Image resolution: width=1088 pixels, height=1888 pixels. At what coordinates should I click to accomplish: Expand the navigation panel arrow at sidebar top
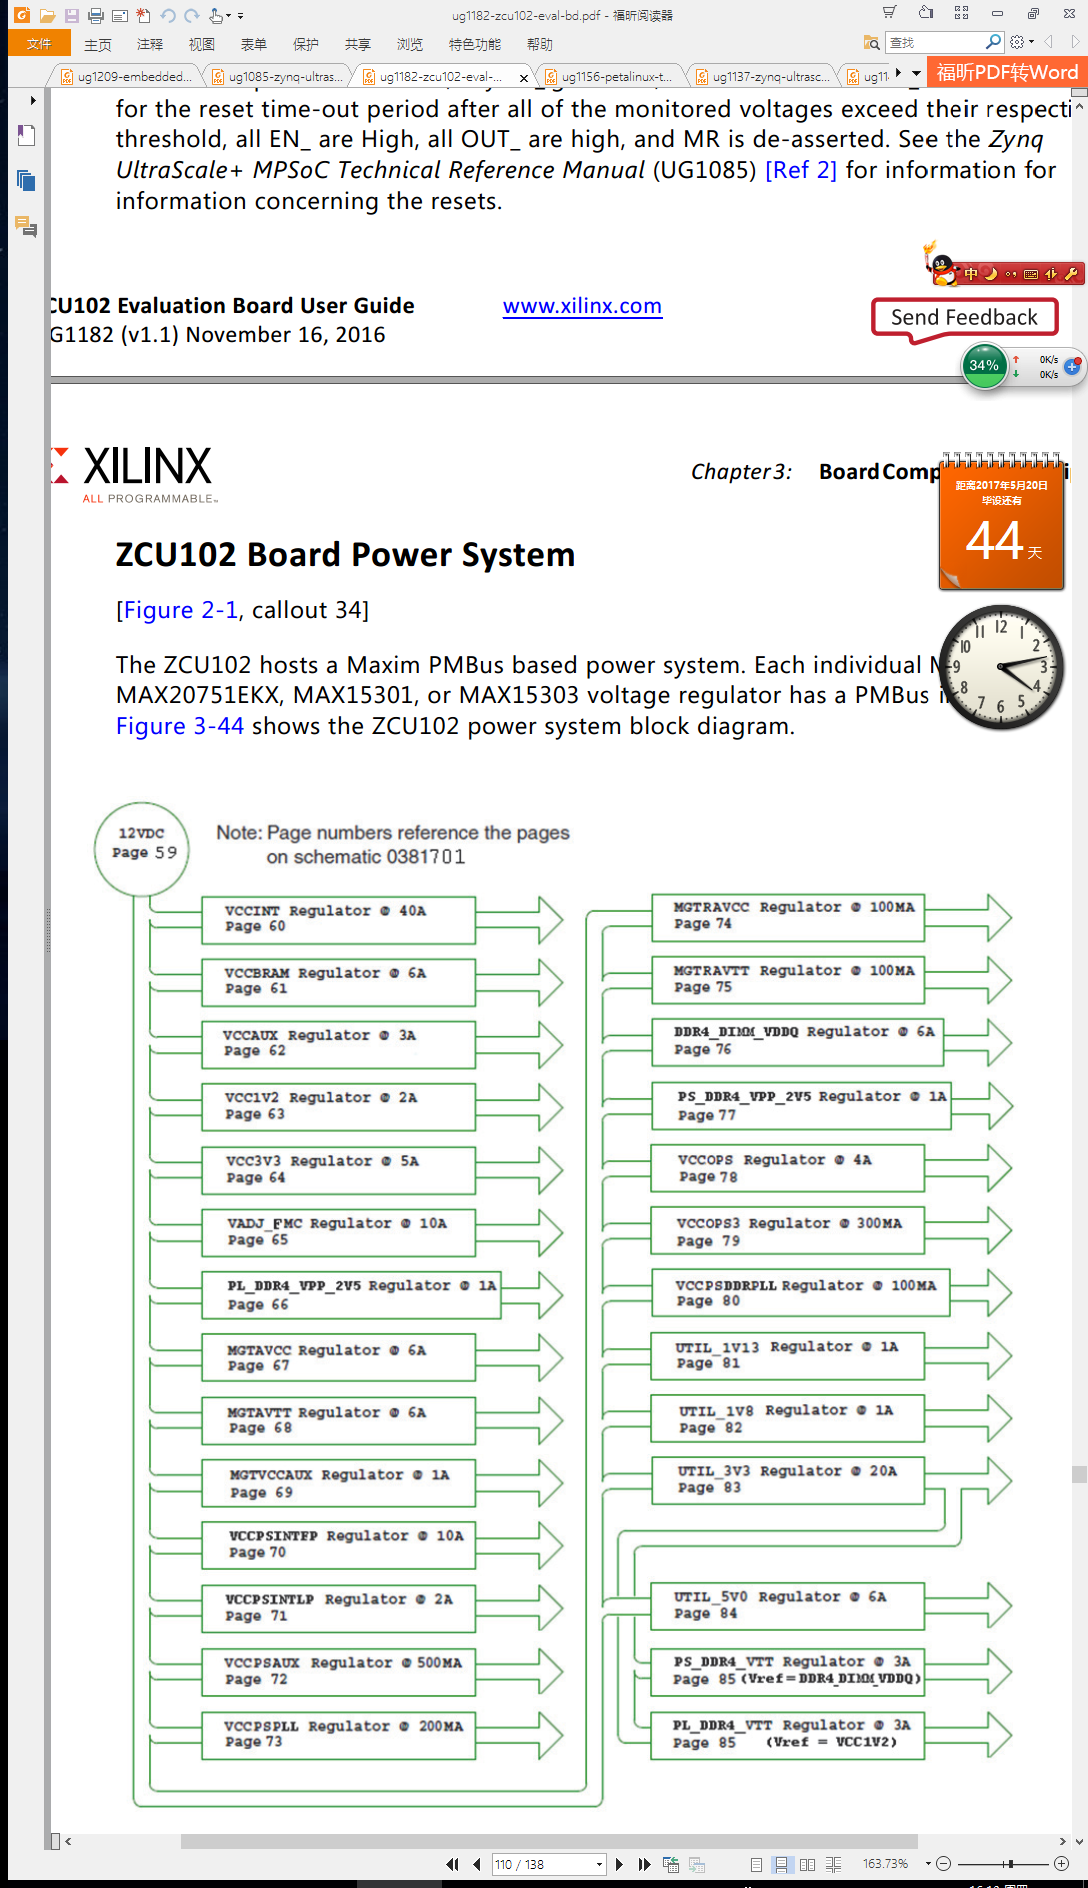(33, 100)
